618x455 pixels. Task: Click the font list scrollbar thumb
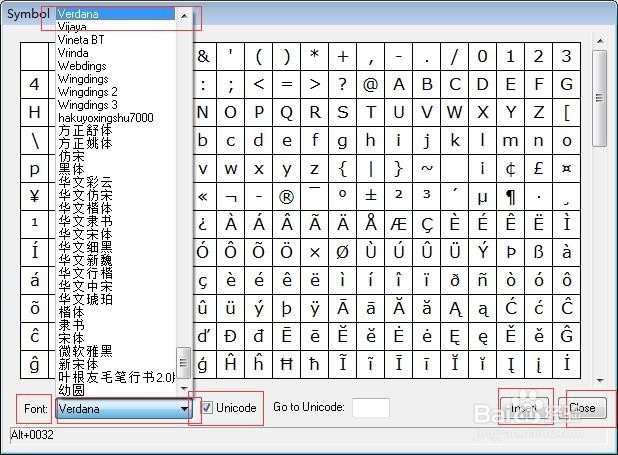tap(183, 362)
